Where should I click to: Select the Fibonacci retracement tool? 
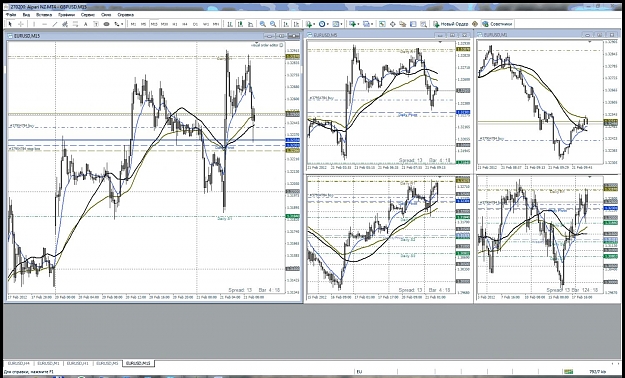click(75, 24)
